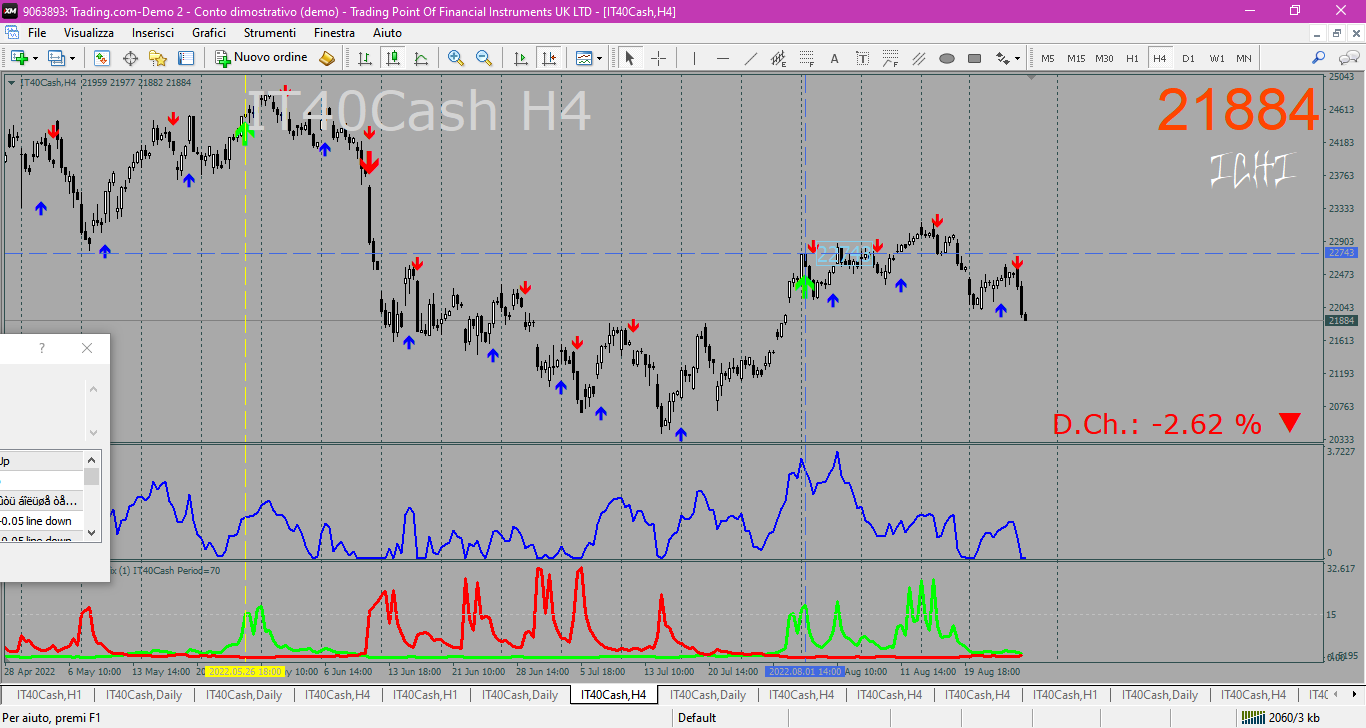Set timeframe to M30
Screen dimensions: 1366x728
tap(1104, 58)
